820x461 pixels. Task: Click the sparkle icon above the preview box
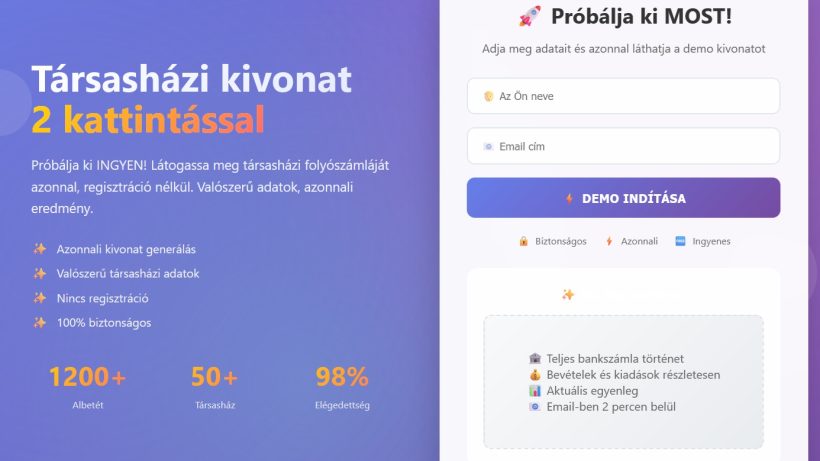(x=568, y=295)
